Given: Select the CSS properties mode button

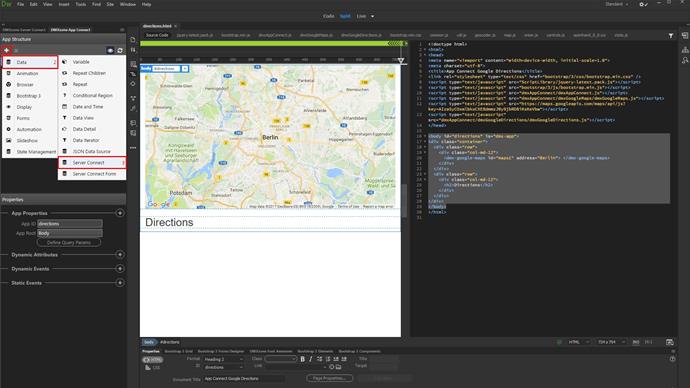Looking at the screenshot, I should [x=153, y=367].
